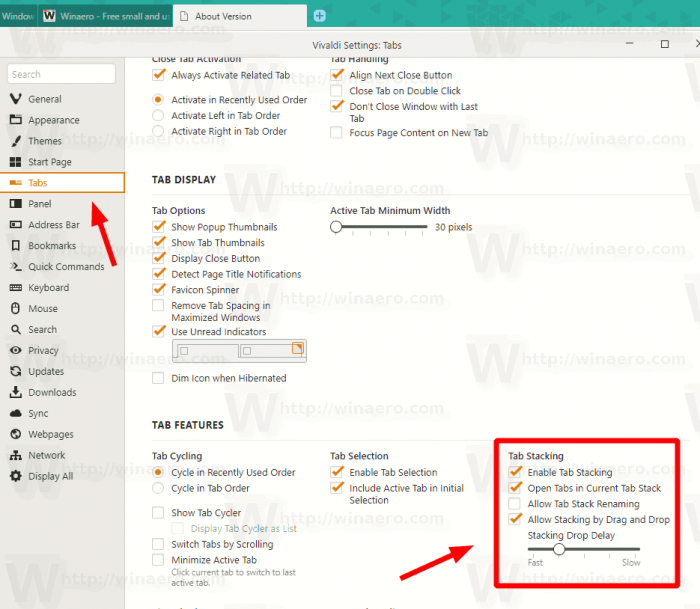Image resolution: width=700 pixels, height=609 pixels.
Task: Toggle Enable Tab Stacking checkbox
Action: [x=515, y=472]
